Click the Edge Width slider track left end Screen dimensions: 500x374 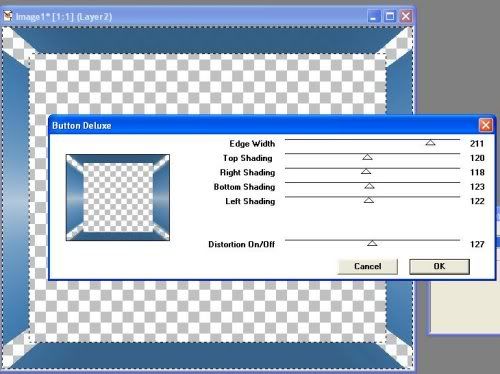coord(287,140)
